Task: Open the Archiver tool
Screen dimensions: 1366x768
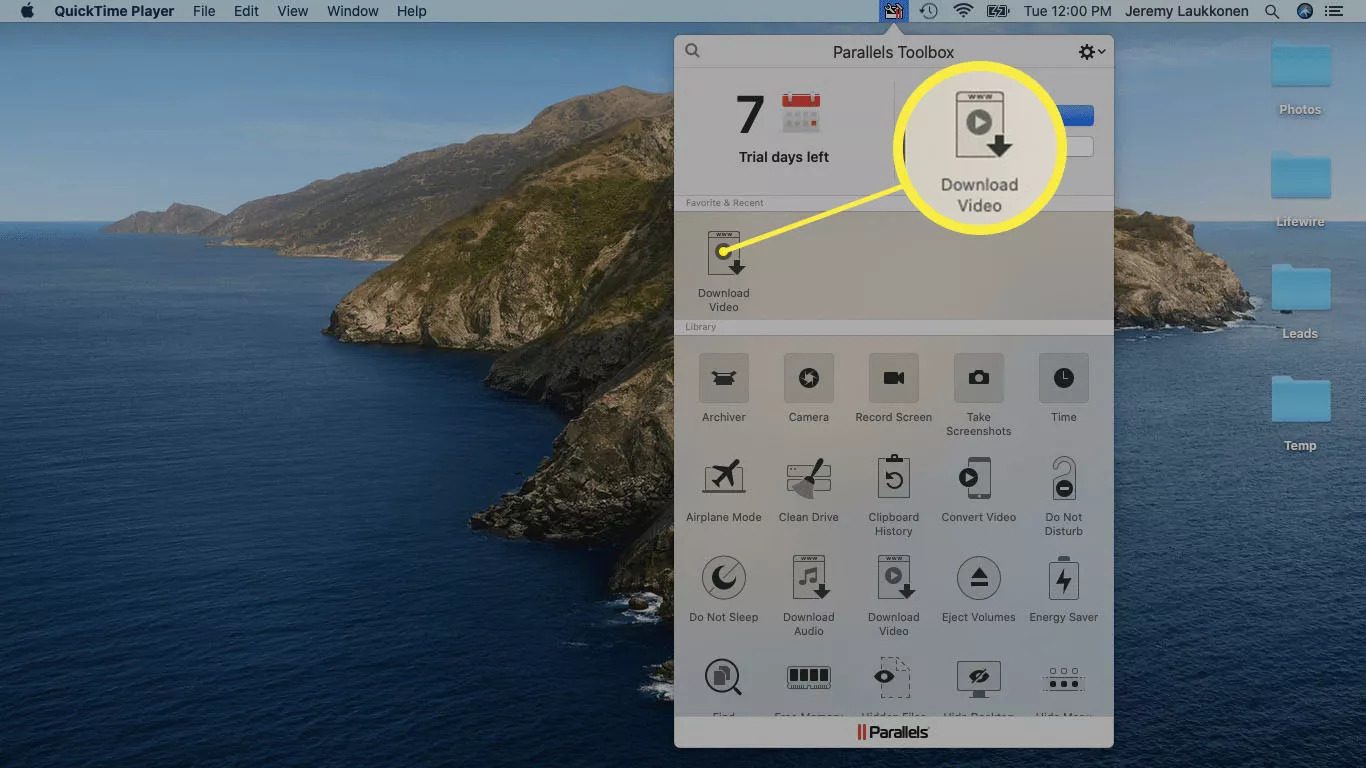Action: coord(723,379)
